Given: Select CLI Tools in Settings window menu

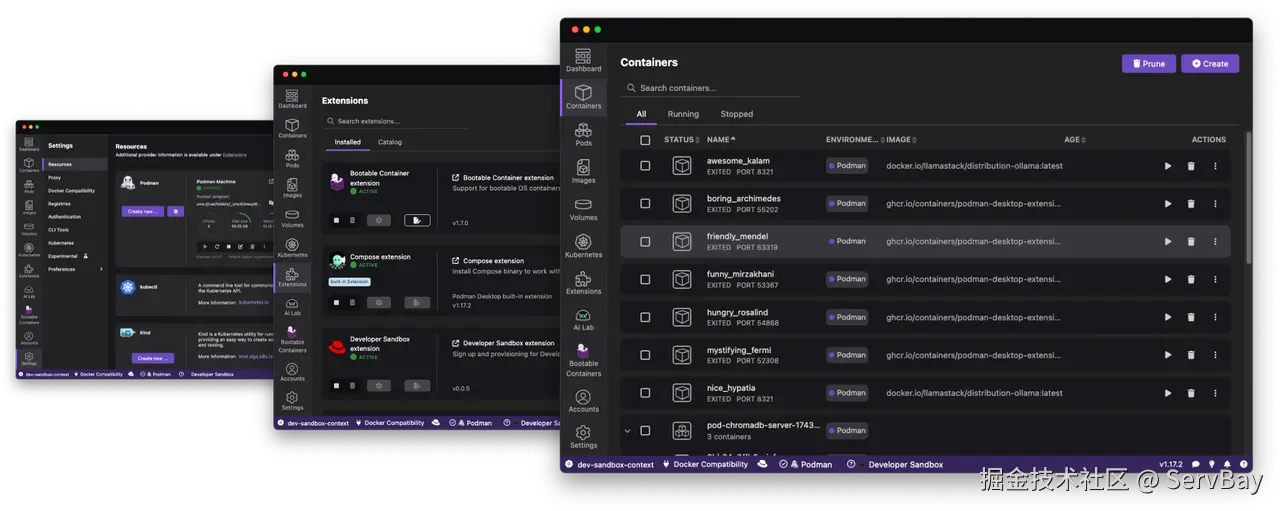Looking at the screenshot, I should [x=75, y=230].
